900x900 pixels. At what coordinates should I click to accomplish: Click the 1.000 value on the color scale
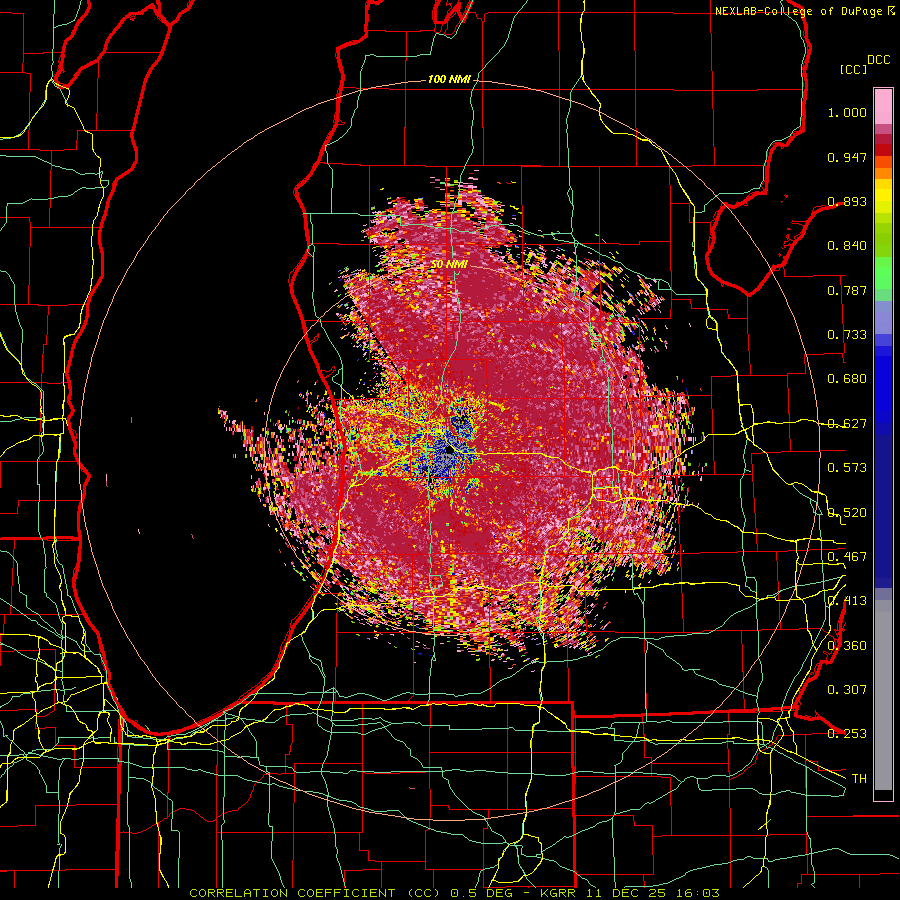coord(847,112)
